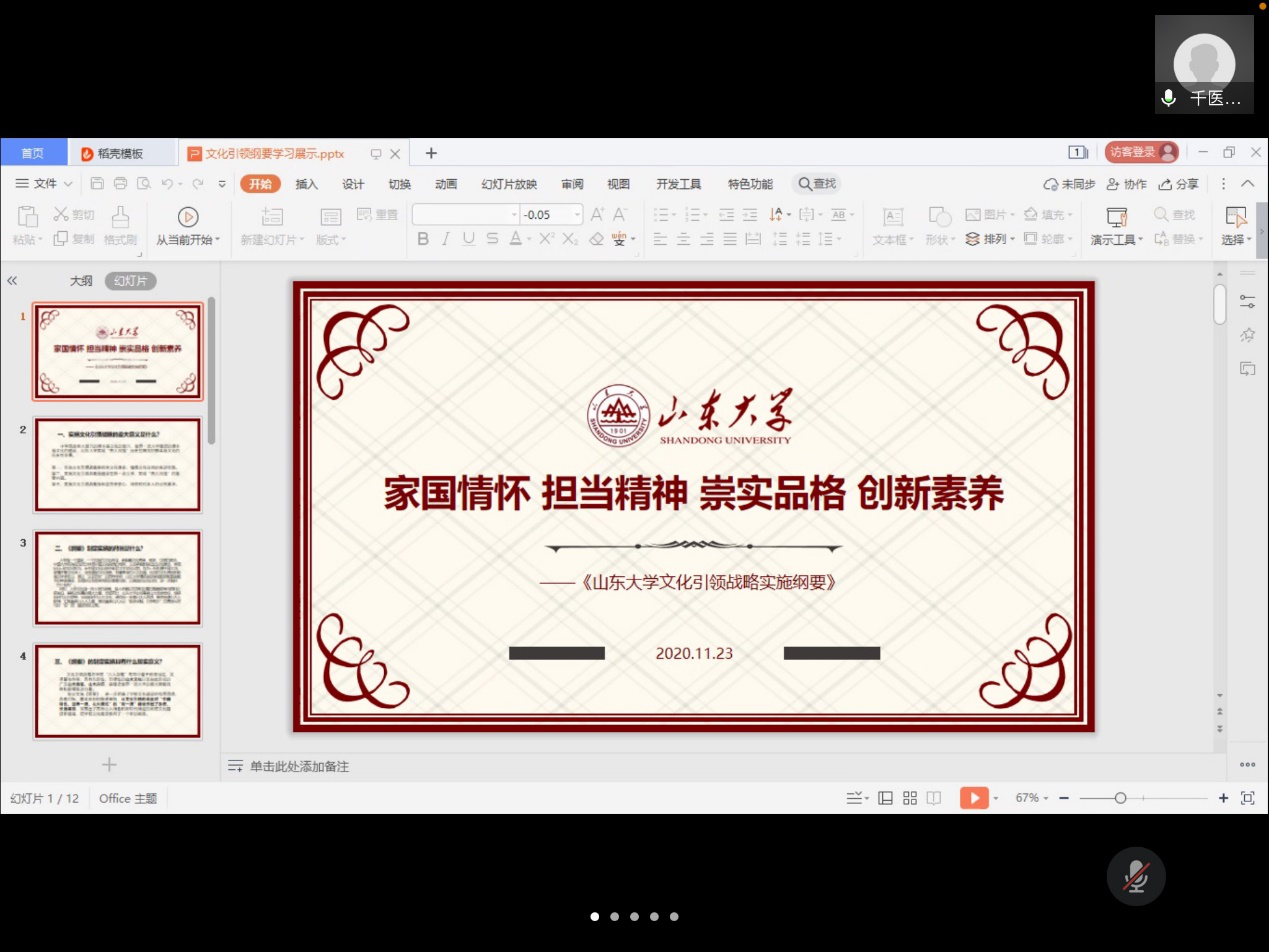Switch to the 设计 design tab
The image size is (1269, 952).
click(353, 184)
